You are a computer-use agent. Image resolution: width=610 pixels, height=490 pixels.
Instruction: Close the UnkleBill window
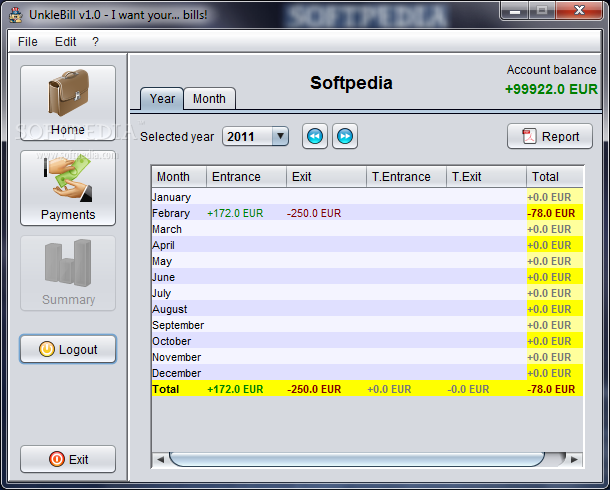(x=579, y=10)
